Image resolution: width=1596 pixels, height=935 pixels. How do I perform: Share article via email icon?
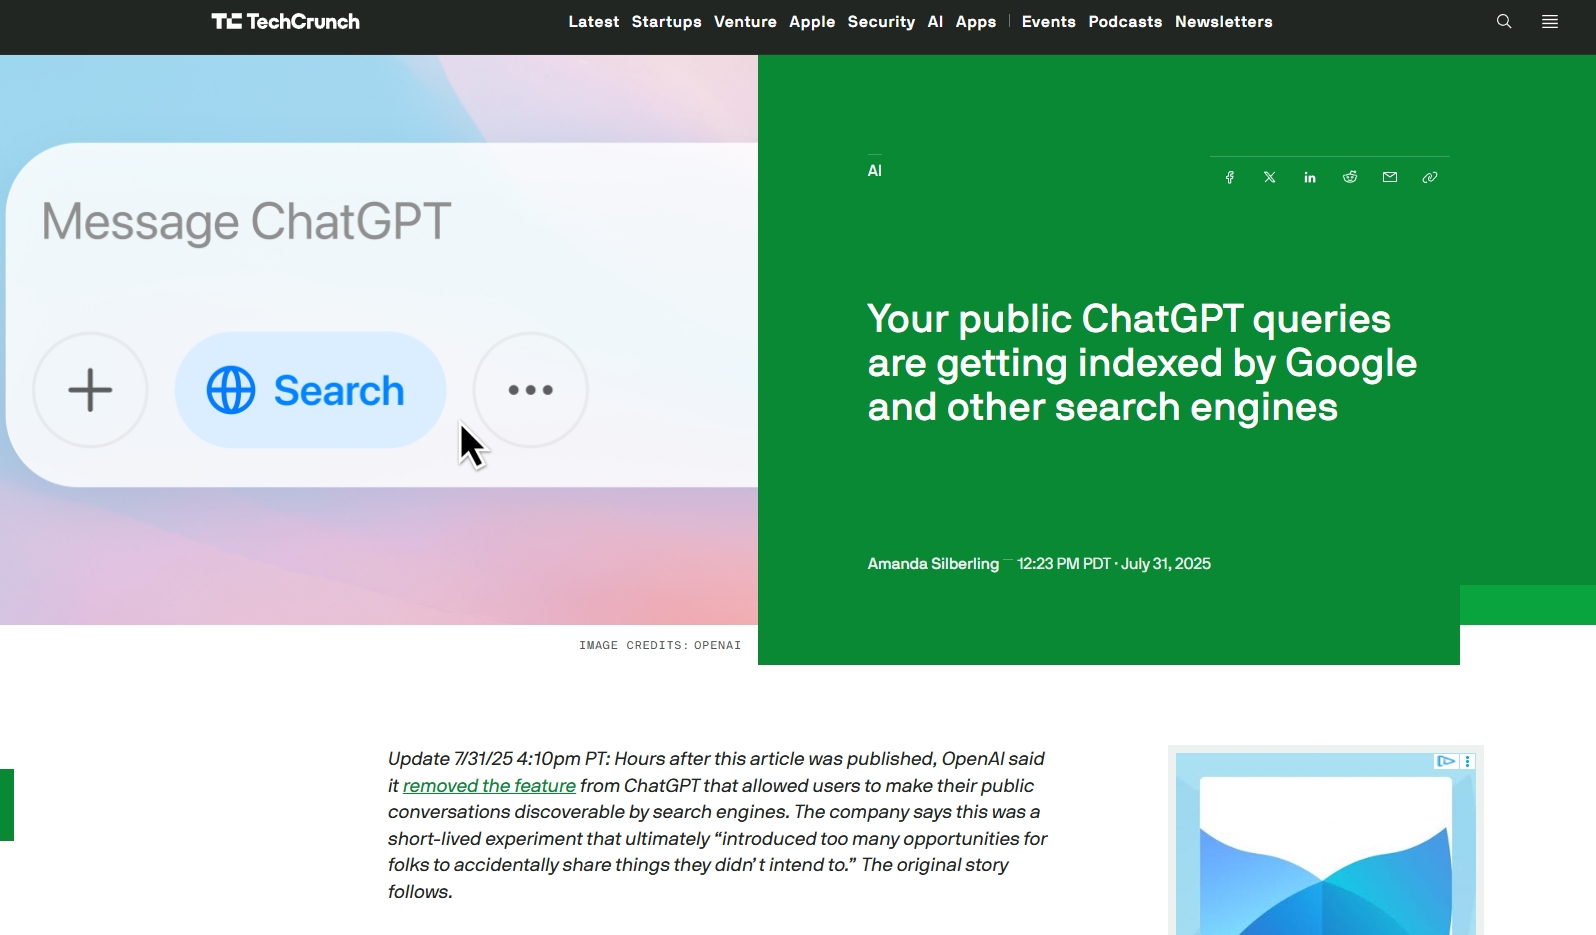[x=1390, y=177]
